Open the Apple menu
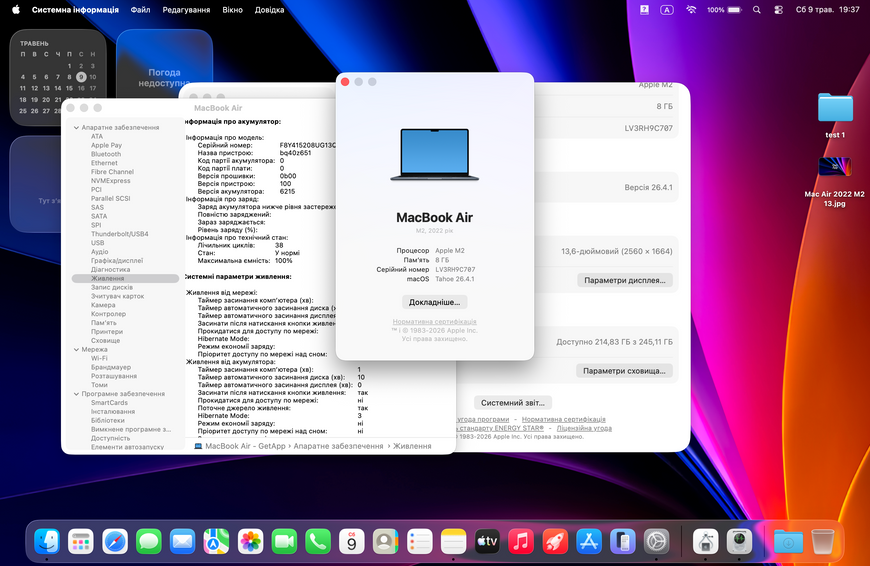This screenshot has height=566, width=870. [16, 9]
